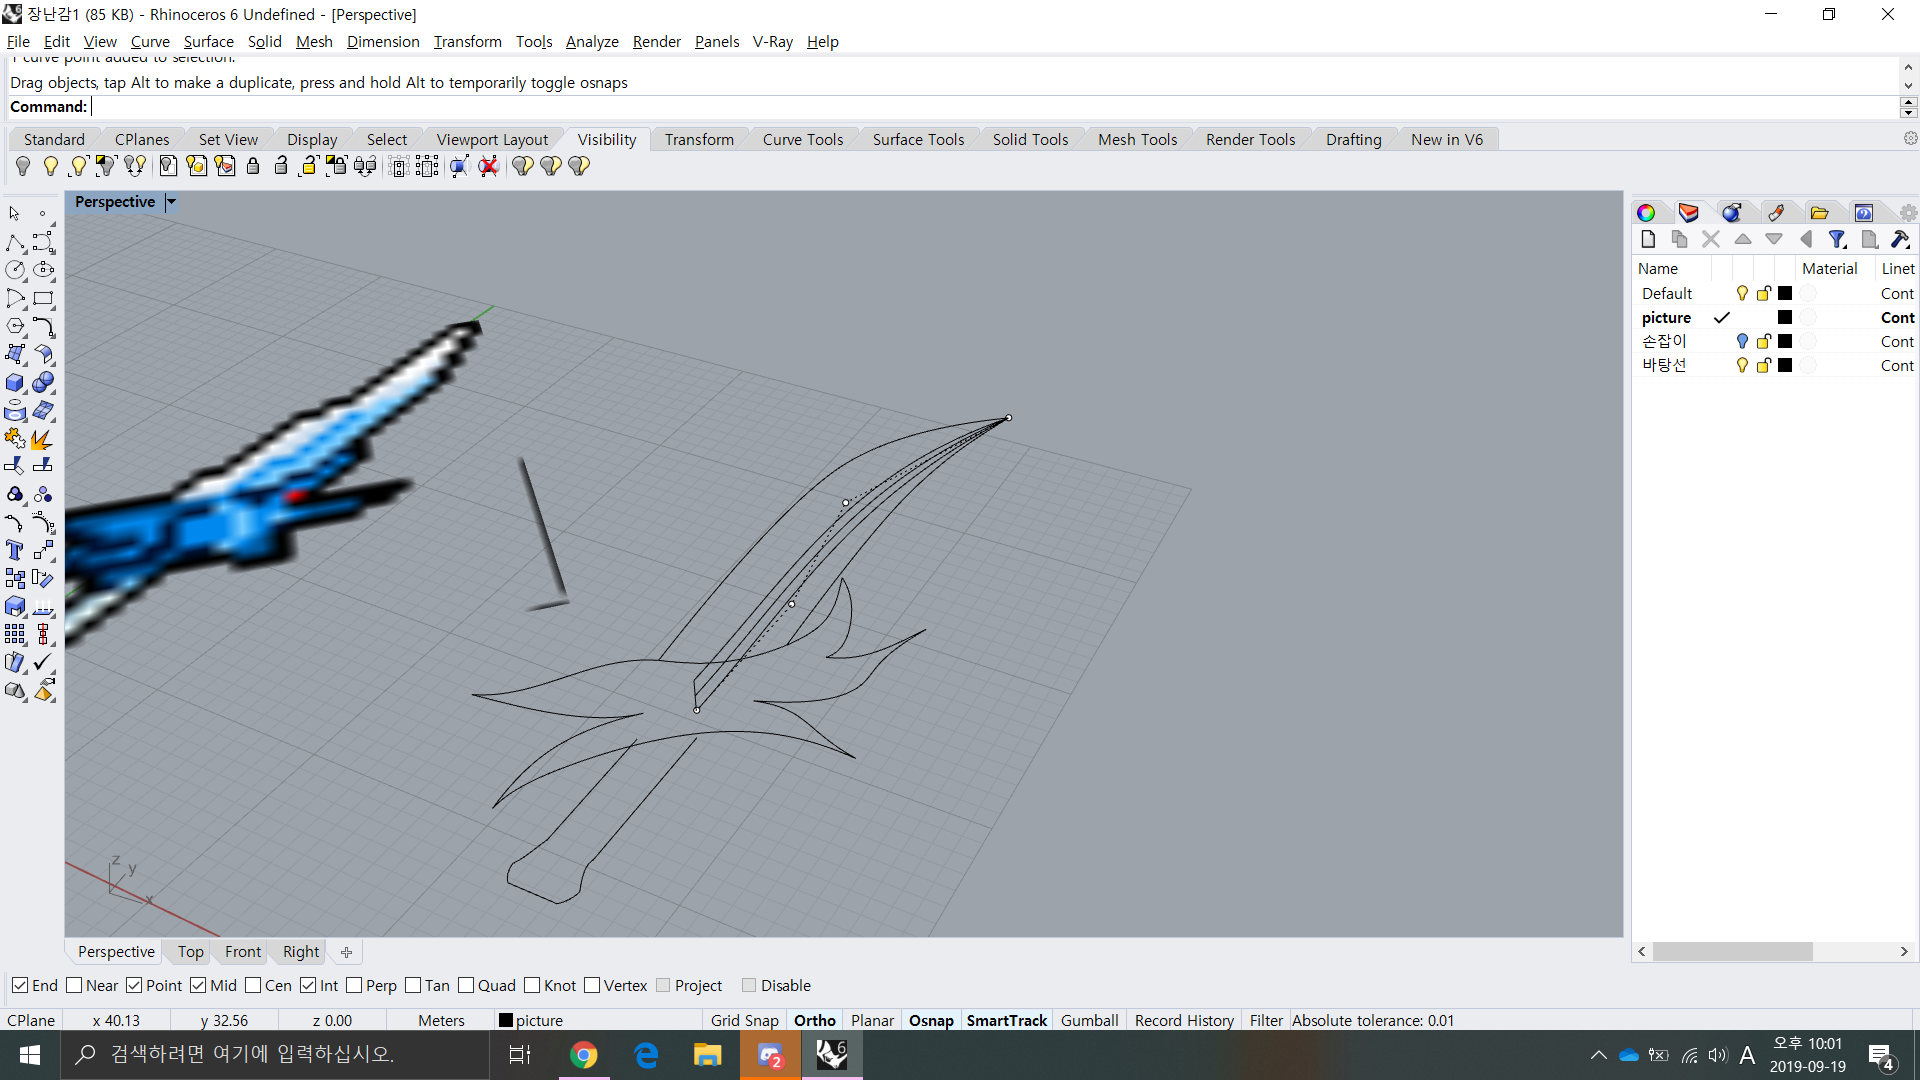Select the Polyline tool in left toolbar

(x=15, y=243)
